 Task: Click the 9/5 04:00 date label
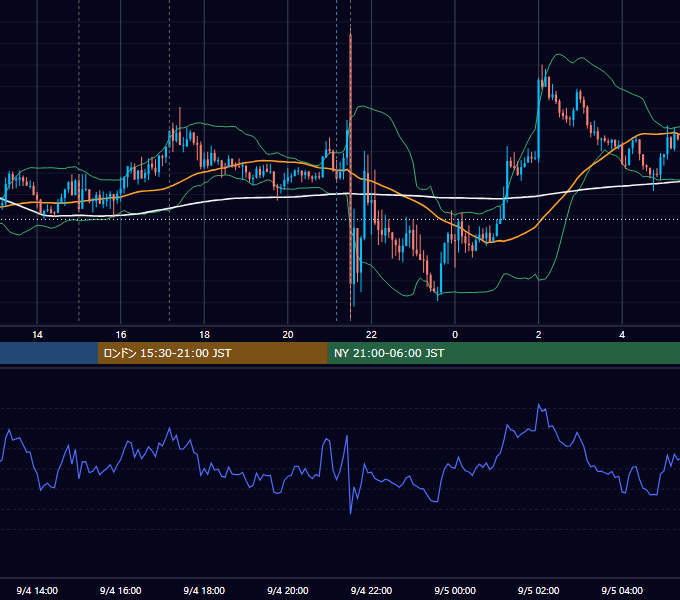[x=622, y=590]
